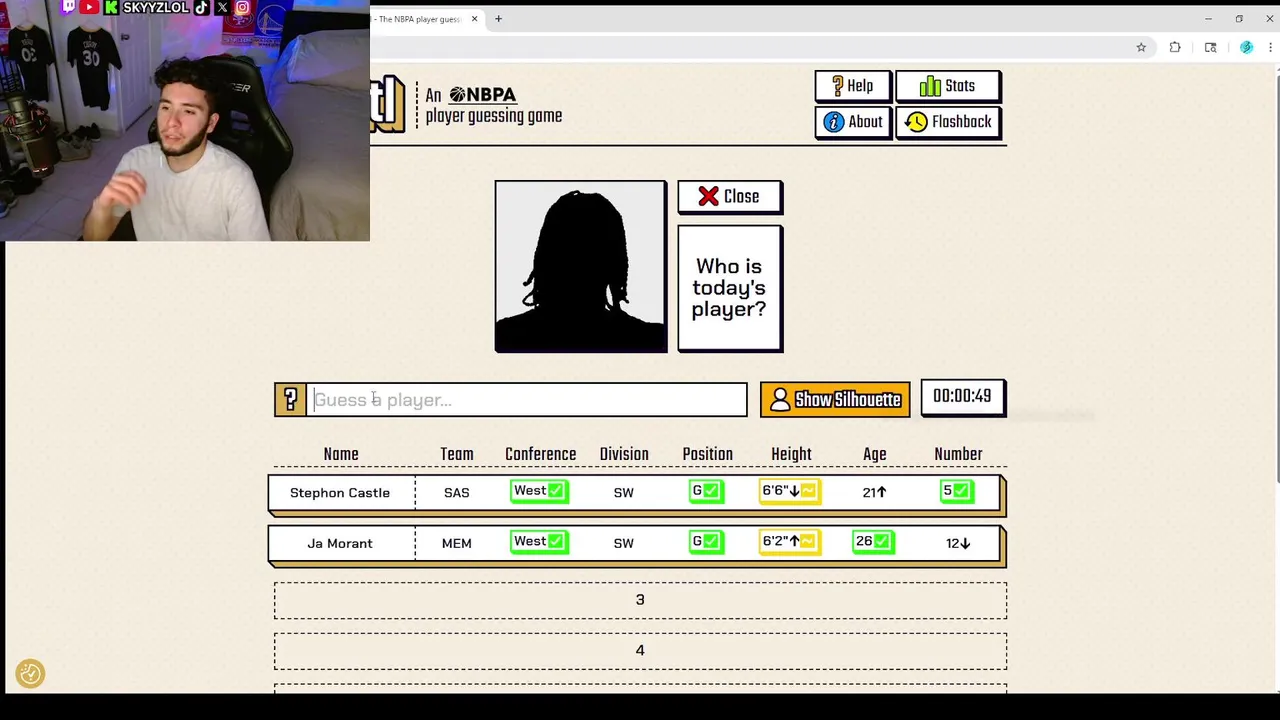This screenshot has height=720, width=1280.
Task: Click the Number column header
Action: point(958,454)
